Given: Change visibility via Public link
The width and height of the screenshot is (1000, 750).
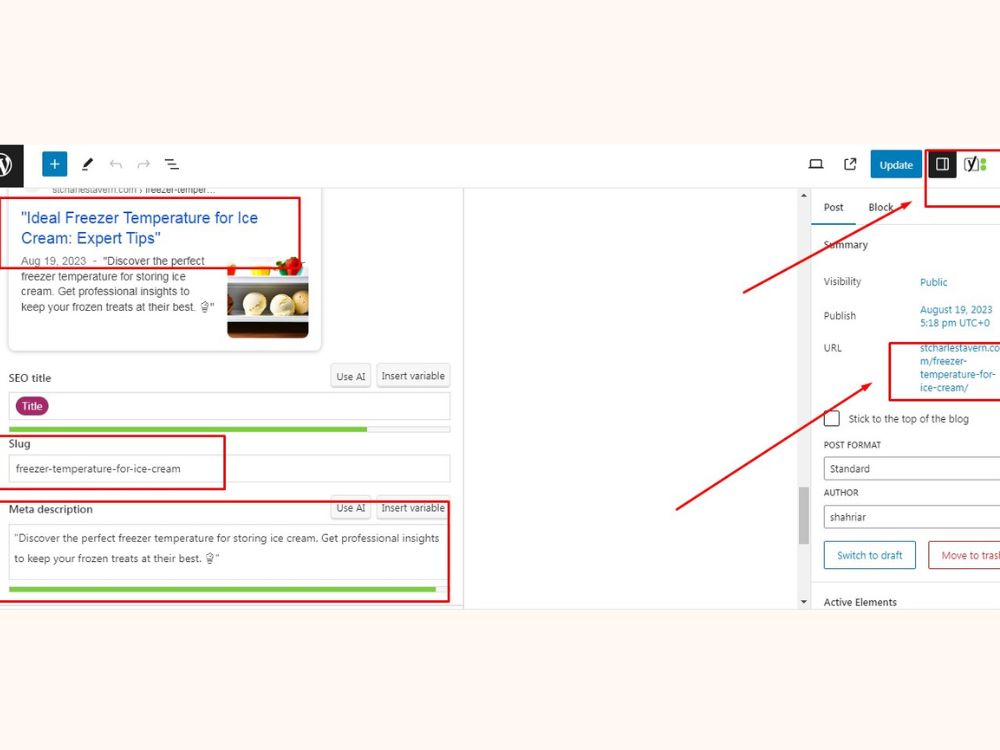Looking at the screenshot, I should [x=933, y=282].
